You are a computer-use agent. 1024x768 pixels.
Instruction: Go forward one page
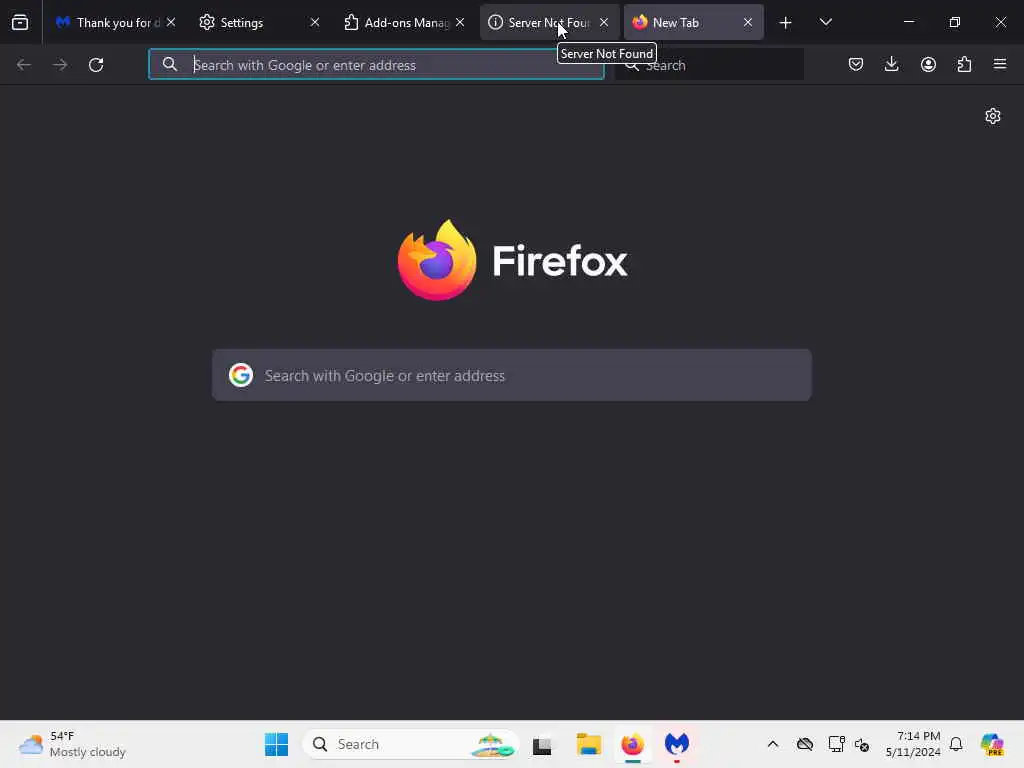point(60,65)
